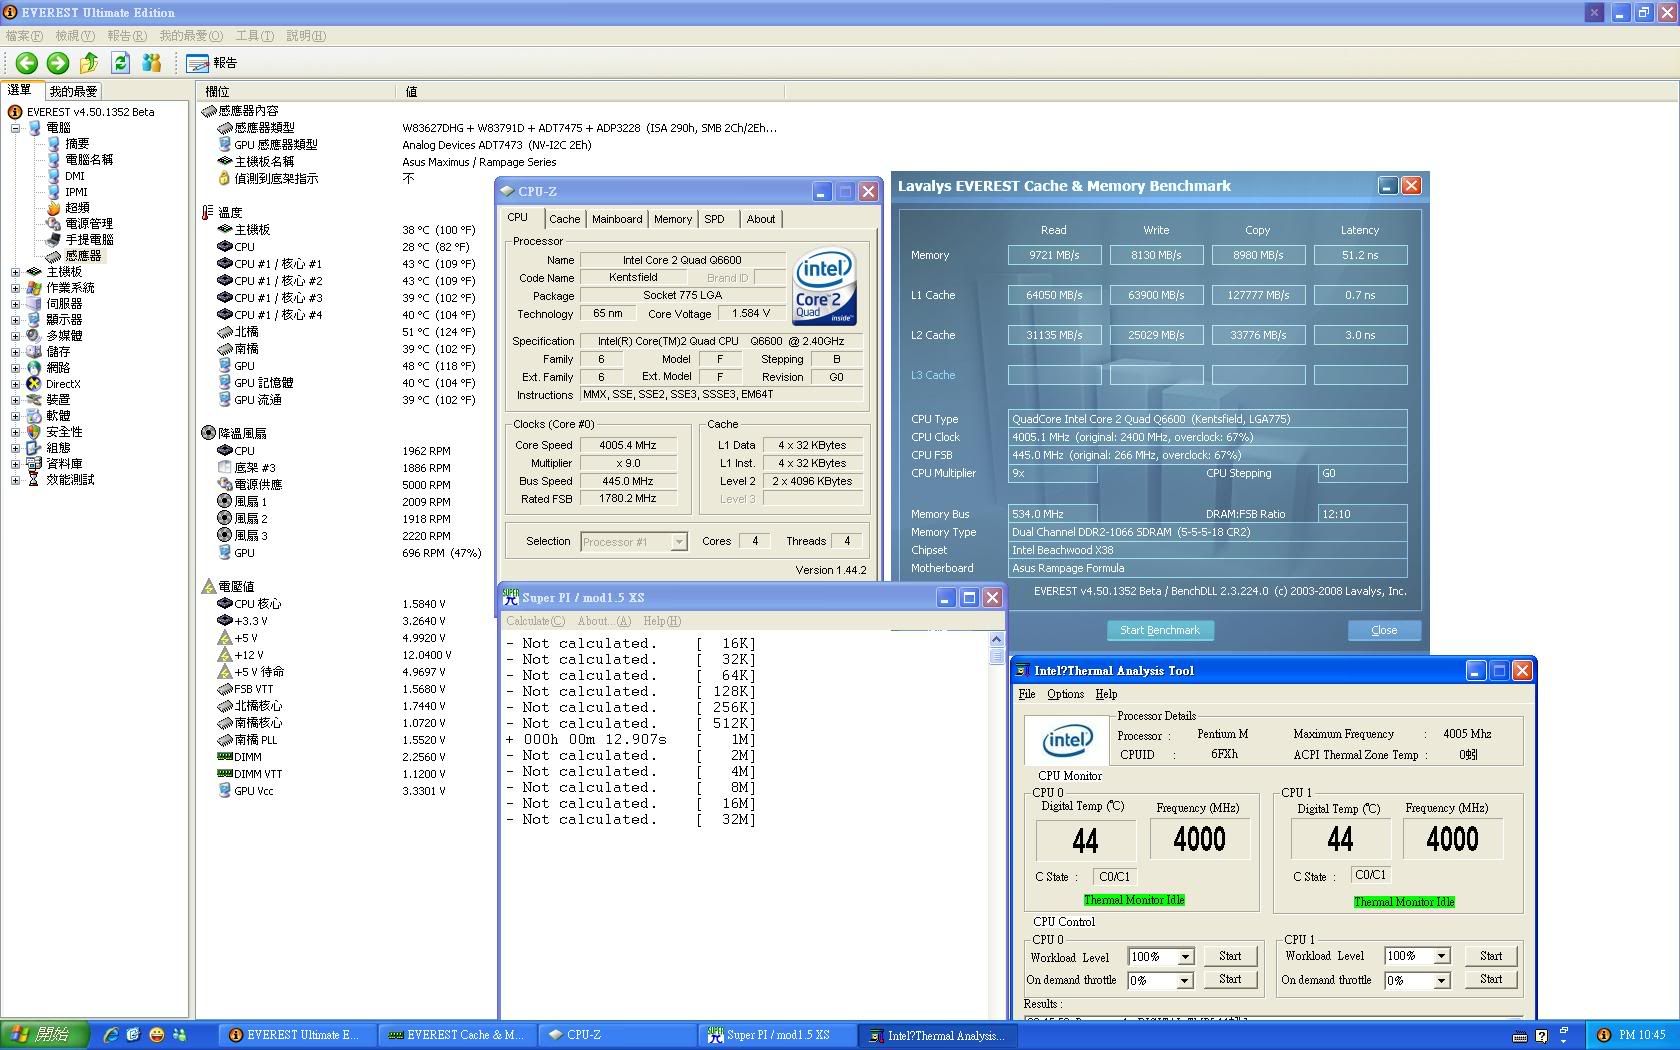Image resolution: width=1680 pixels, height=1050 pixels.
Task: Click Internet Explorer quick launch icon
Action: coord(110,1035)
